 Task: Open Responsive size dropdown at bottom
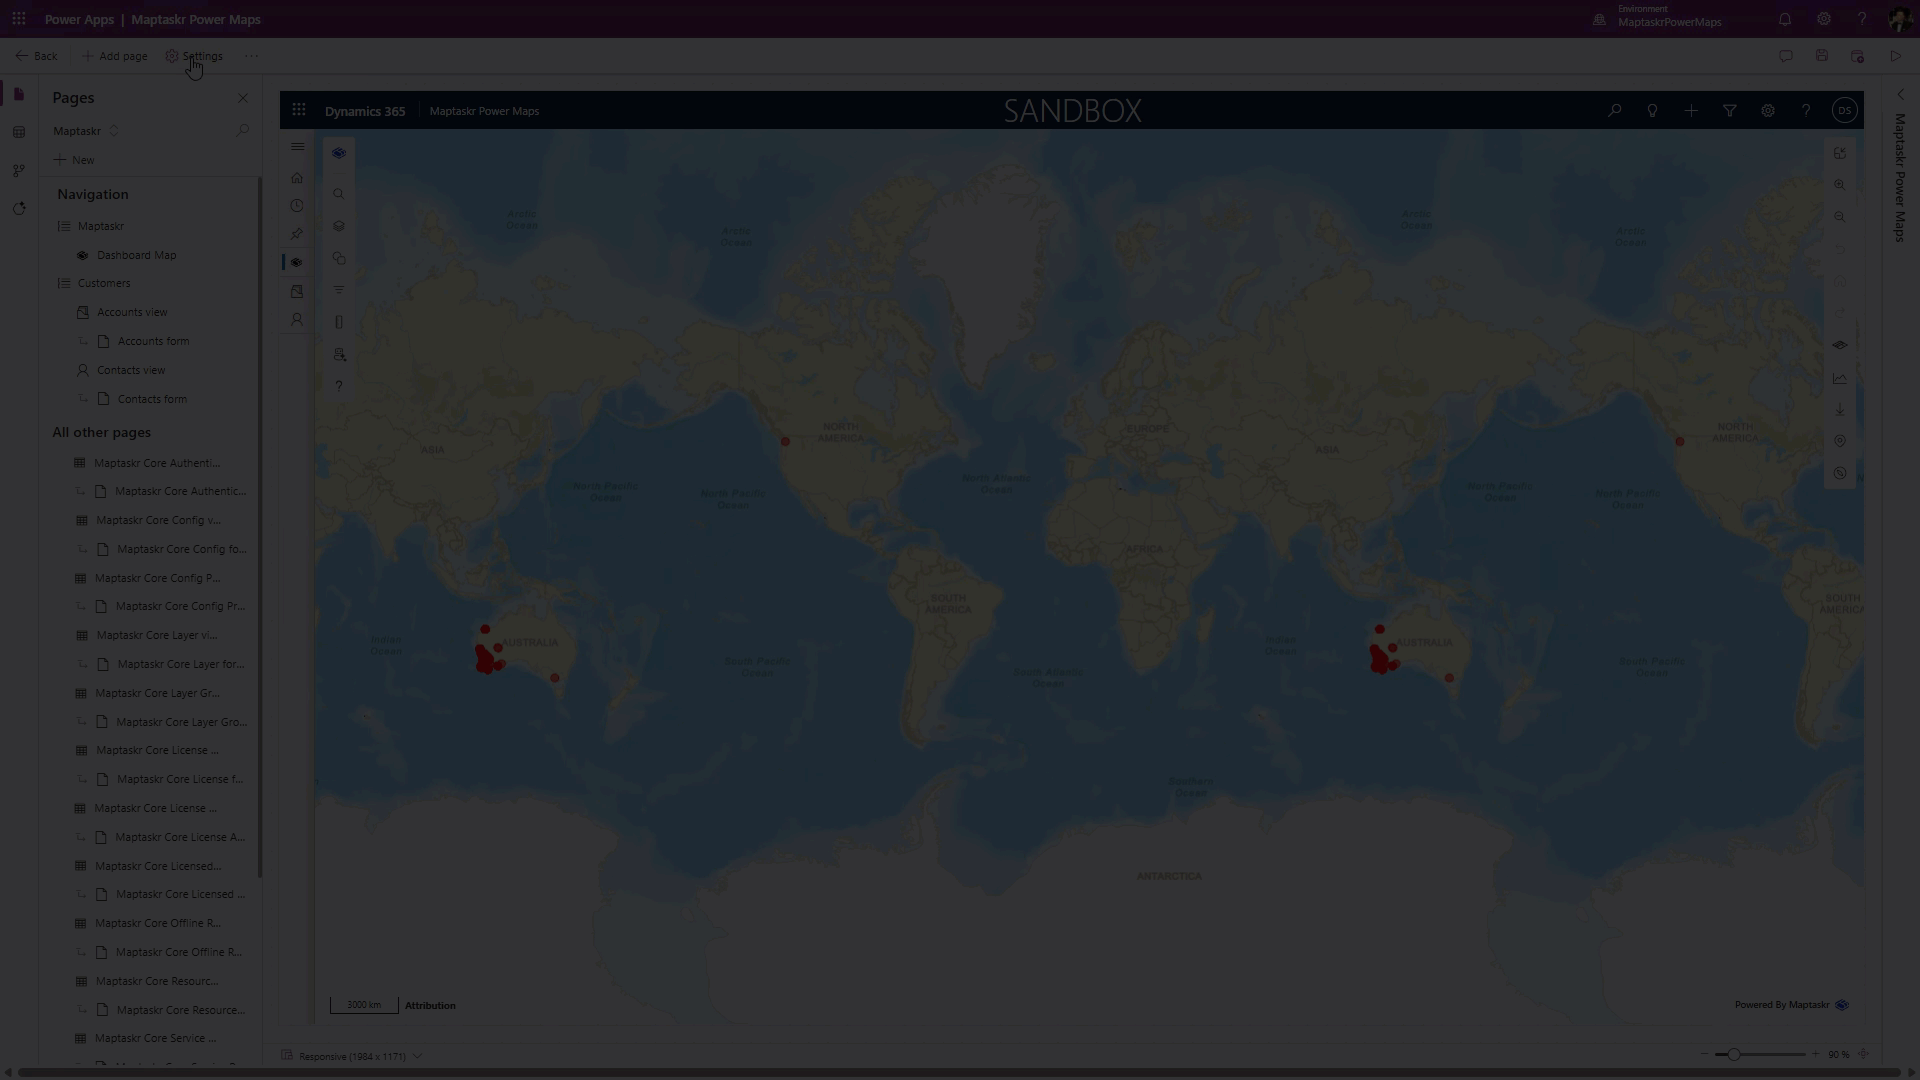pyautogui.click(x=417, y=1056)
